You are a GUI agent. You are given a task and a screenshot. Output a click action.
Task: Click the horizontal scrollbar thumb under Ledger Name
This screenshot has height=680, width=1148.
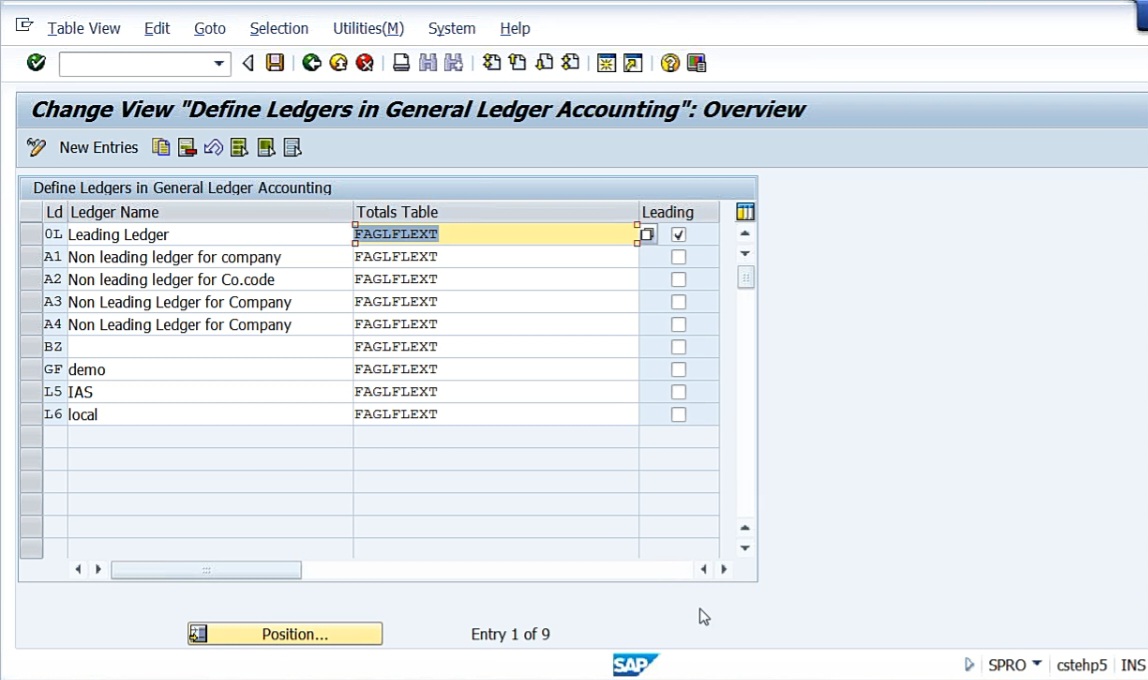tap(206, 569)
